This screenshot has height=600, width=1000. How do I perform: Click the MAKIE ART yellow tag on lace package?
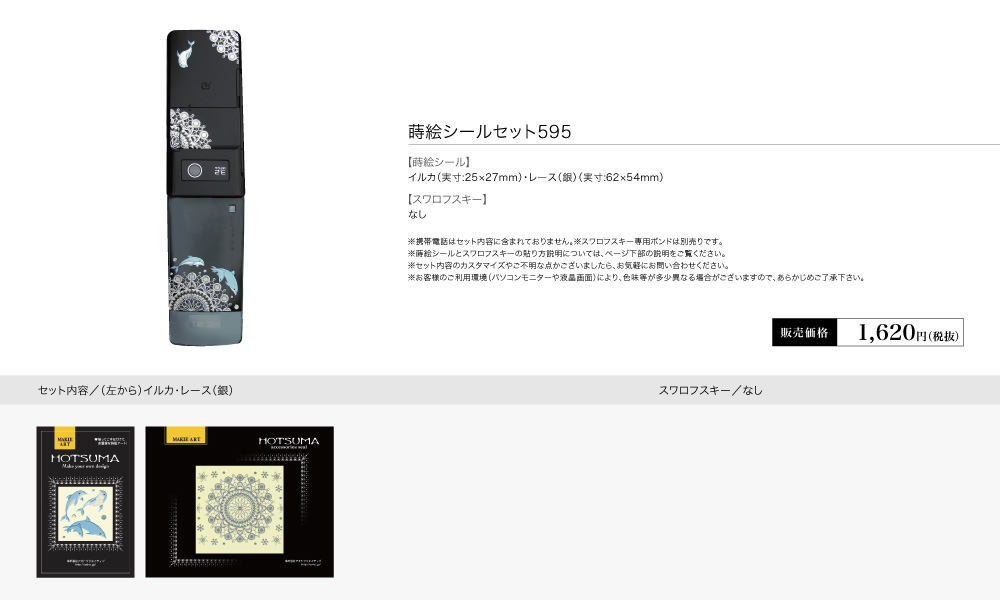(x=186, y=435)
